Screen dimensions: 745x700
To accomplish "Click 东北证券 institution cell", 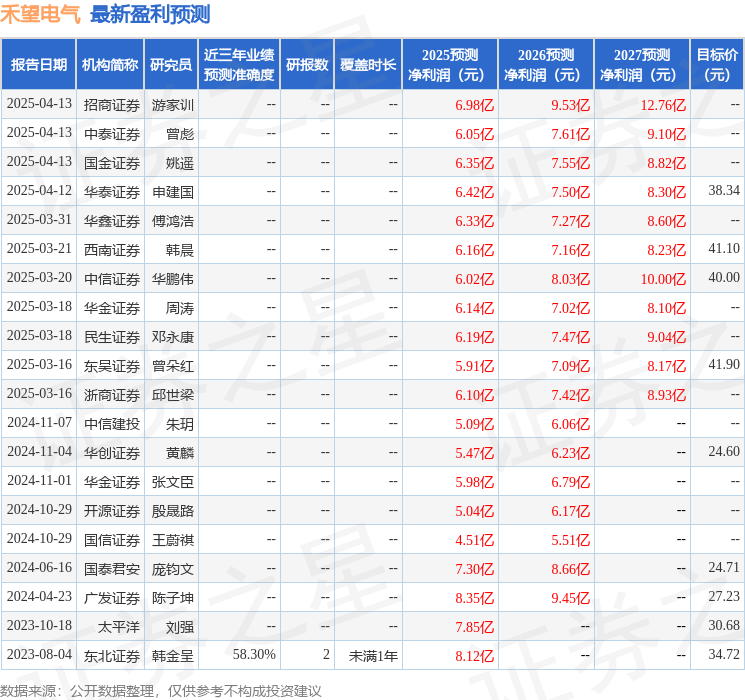I will pyautogui.click(x=112, y=656).
